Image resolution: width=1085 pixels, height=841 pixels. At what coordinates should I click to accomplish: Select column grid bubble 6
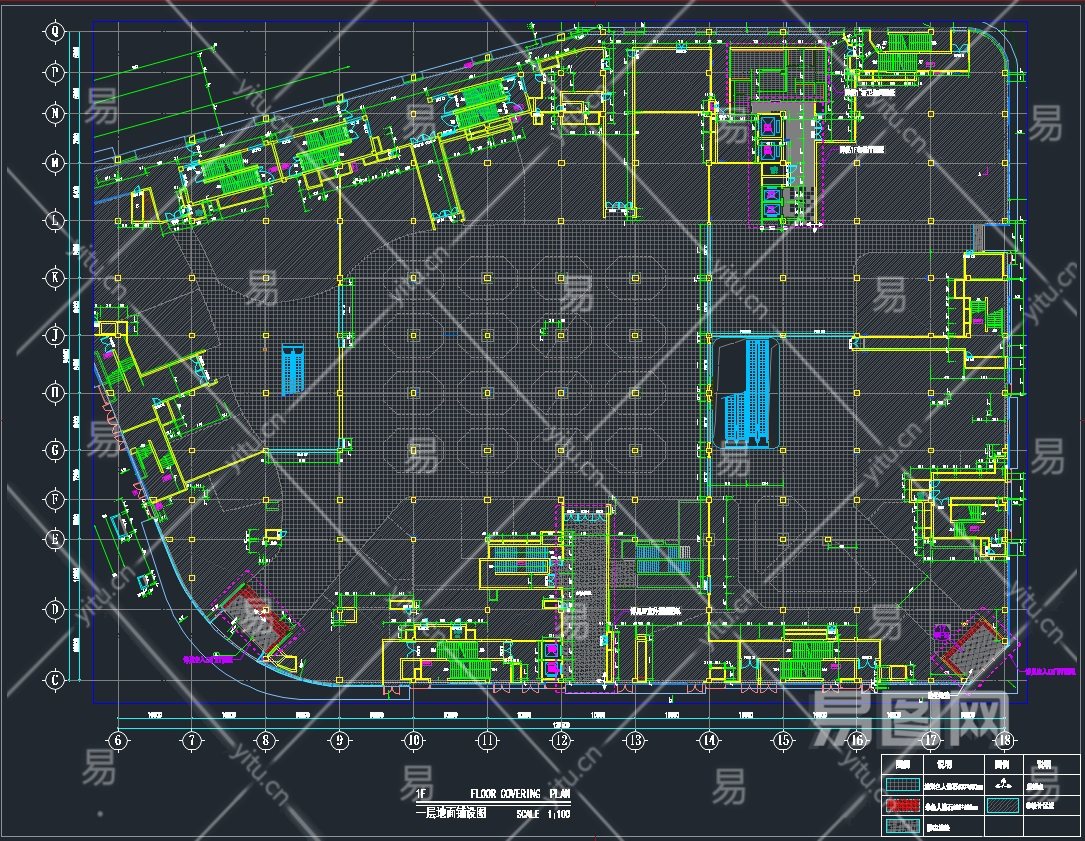click(x=118, y=741)
